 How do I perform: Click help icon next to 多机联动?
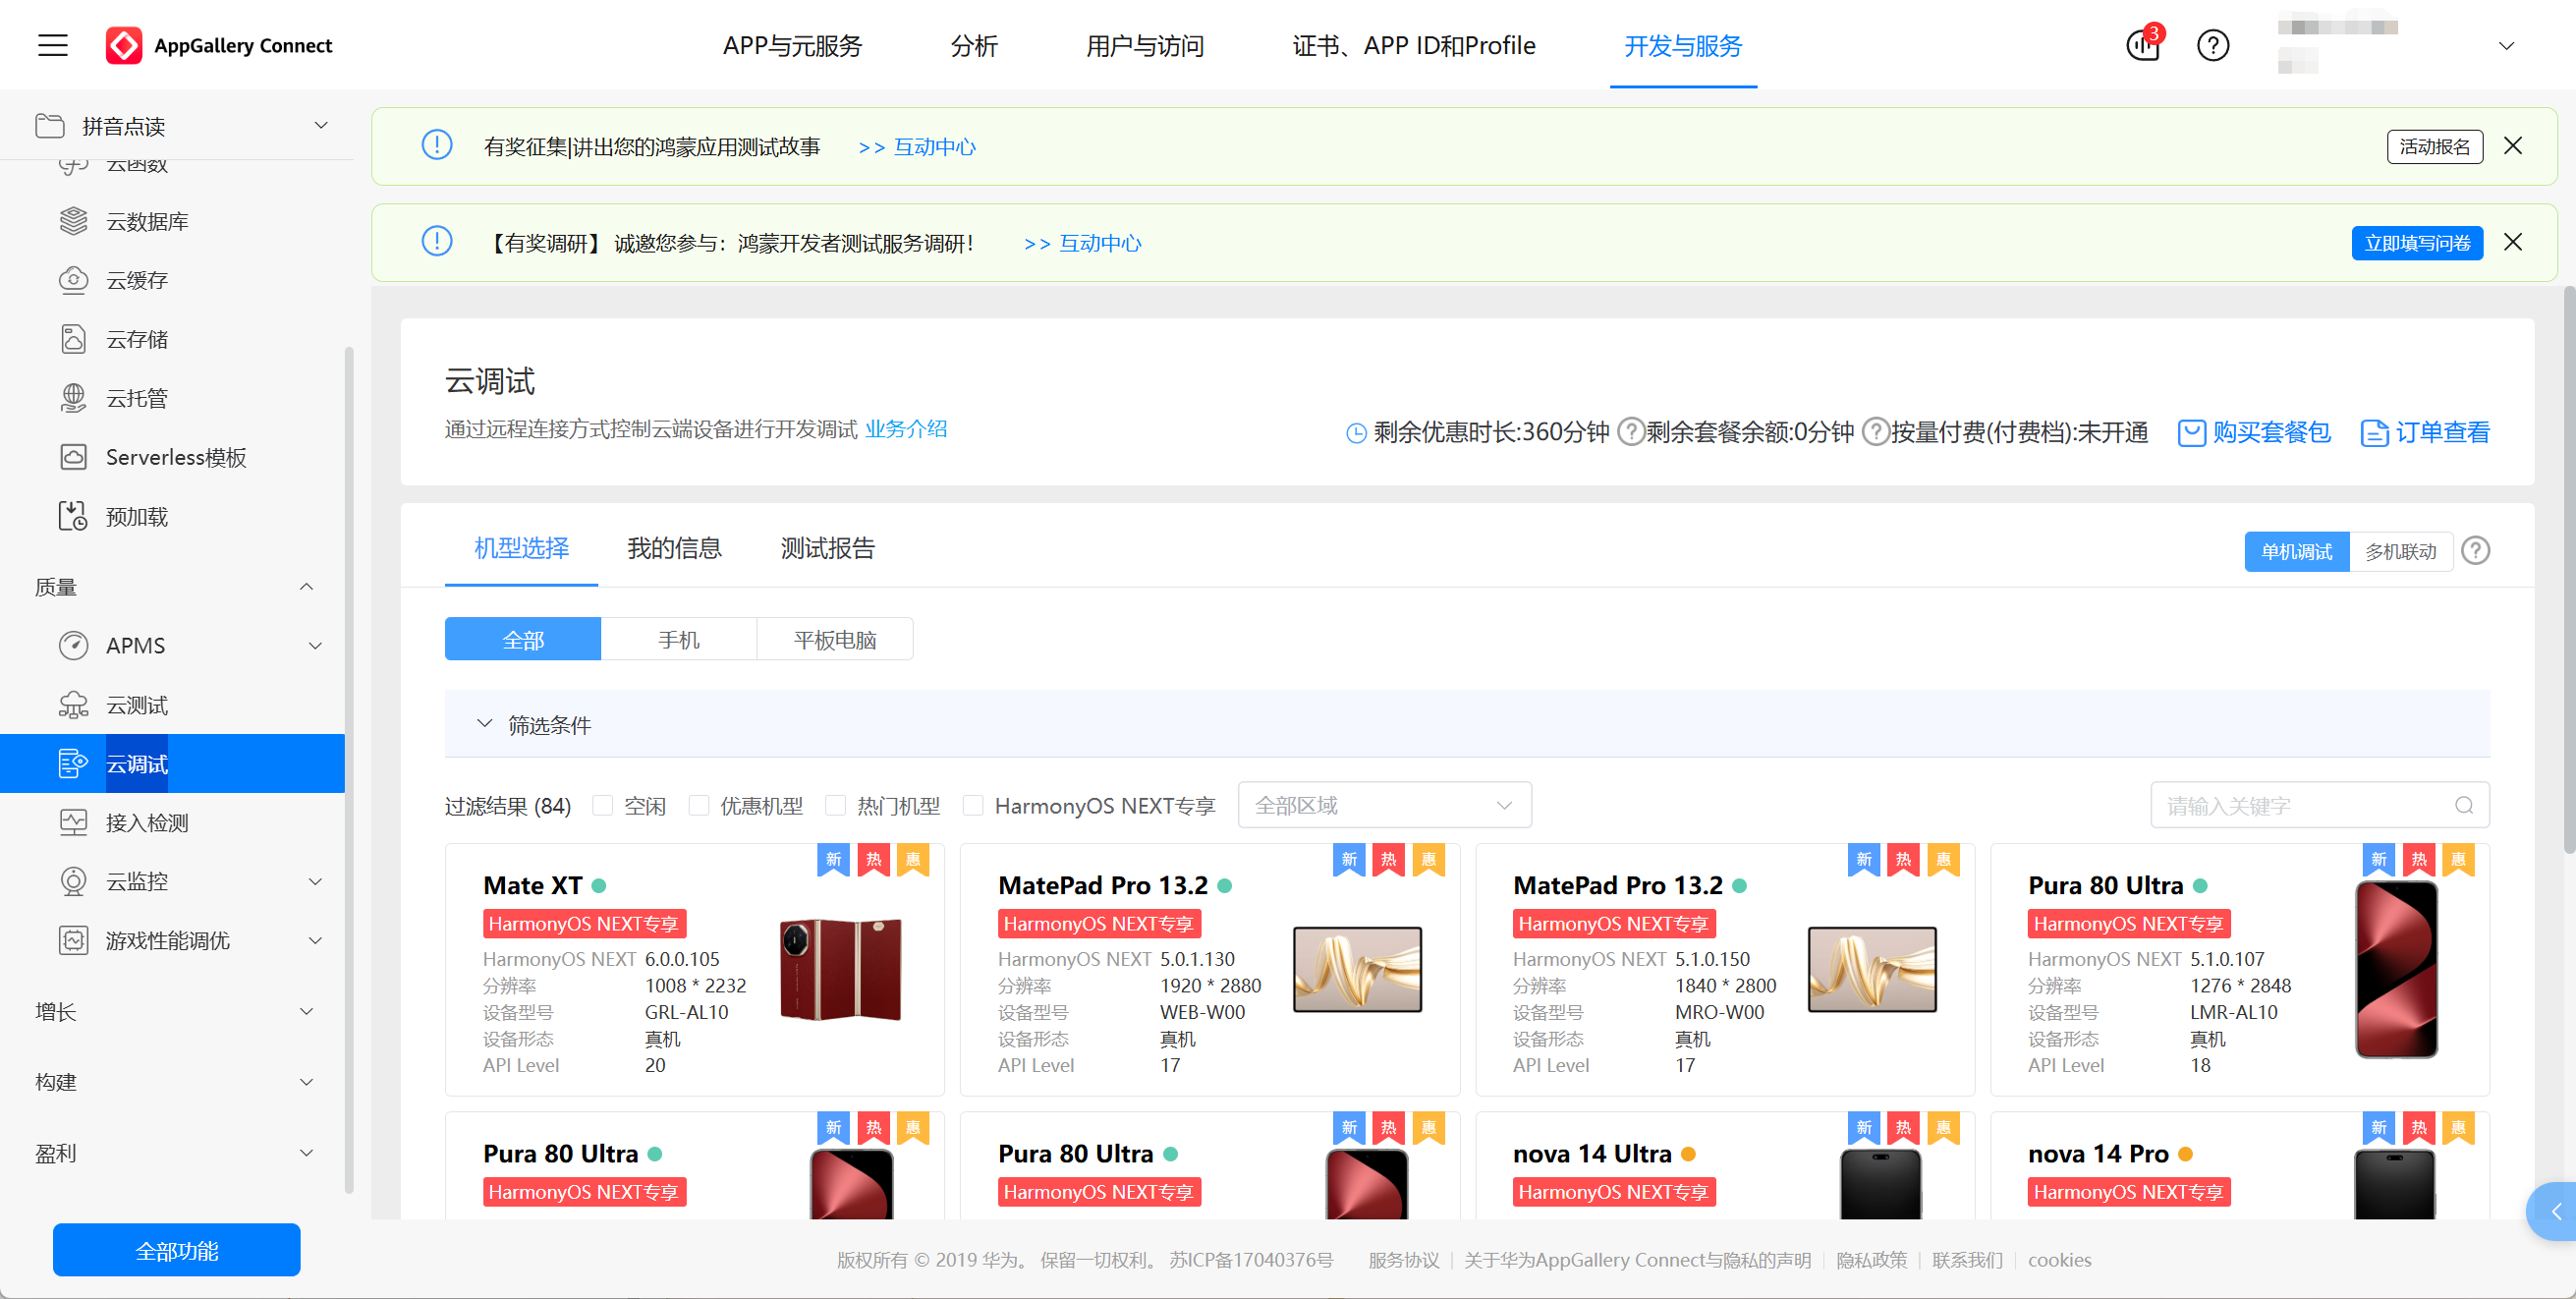point(2476,550)
